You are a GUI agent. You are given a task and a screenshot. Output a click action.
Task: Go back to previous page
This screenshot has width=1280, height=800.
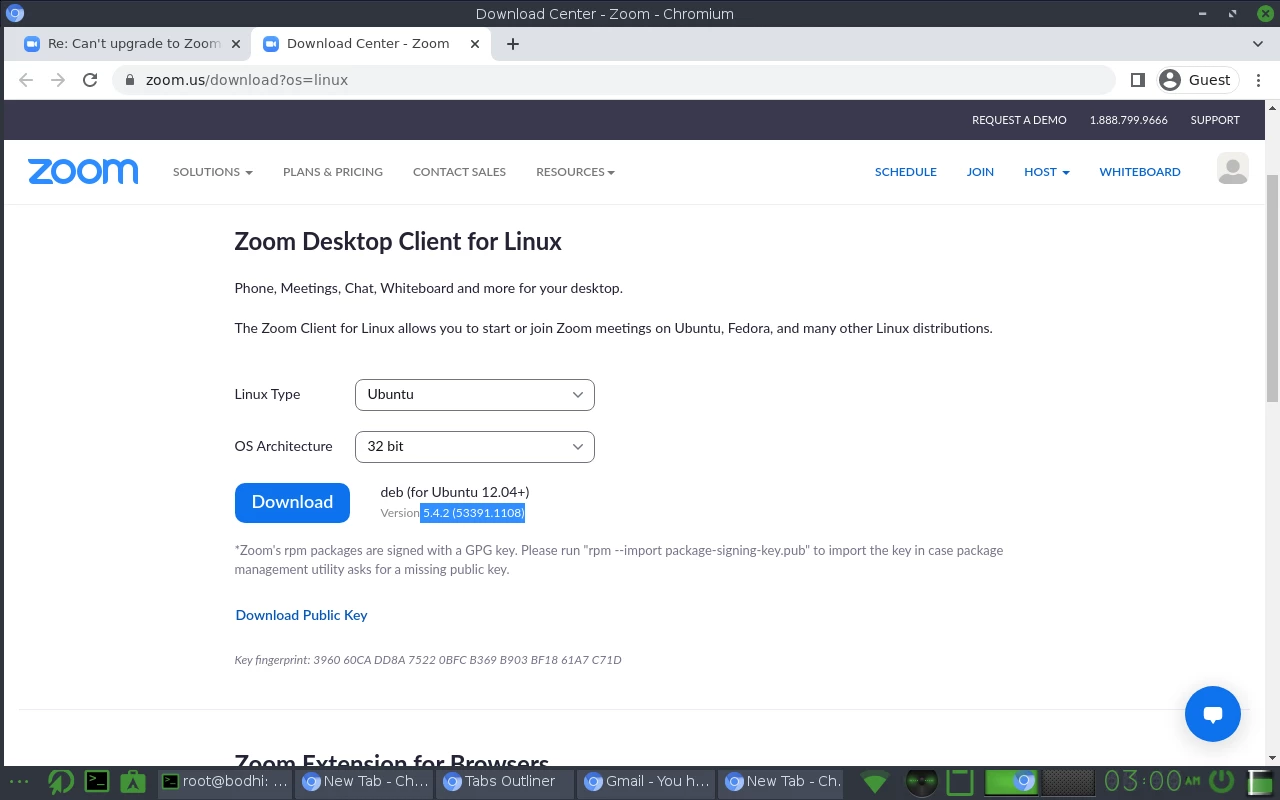point(26,80)
